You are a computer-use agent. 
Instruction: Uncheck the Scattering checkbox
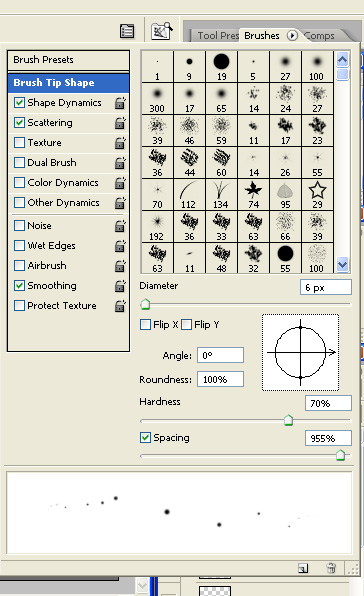(x=19, y=123)
